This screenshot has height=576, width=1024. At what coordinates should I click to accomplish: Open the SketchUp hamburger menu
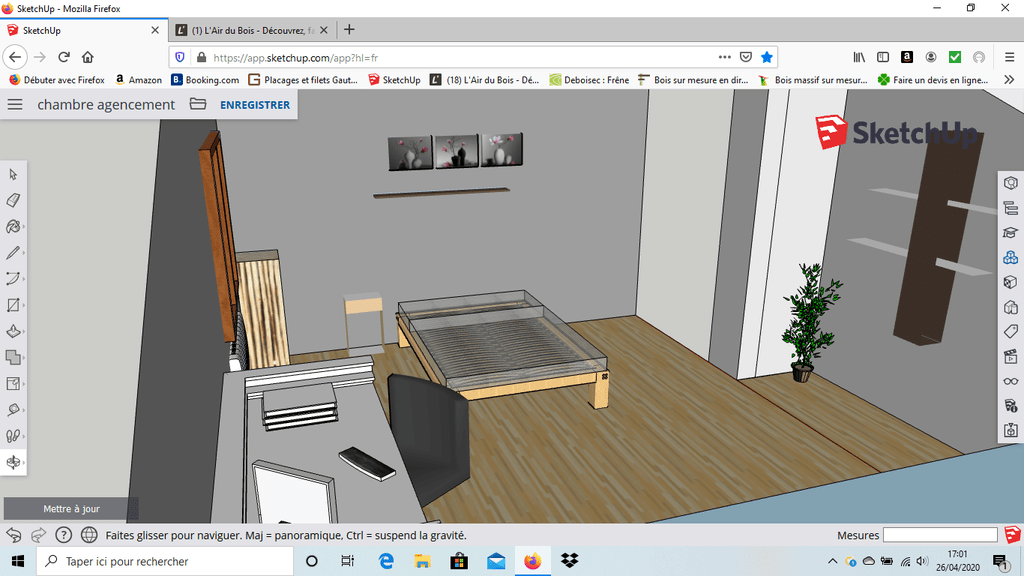pos(15,104)
